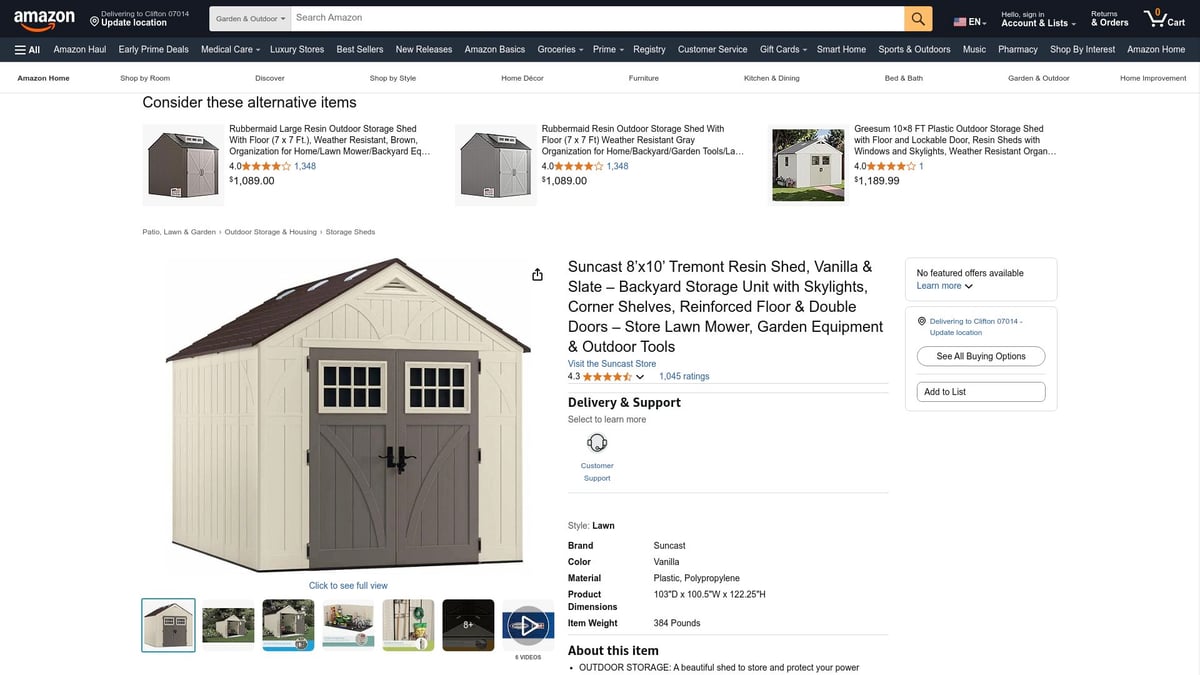Click the Amazon logo
This screenshot has width=1200, height=675.
[x=44, y=18]
